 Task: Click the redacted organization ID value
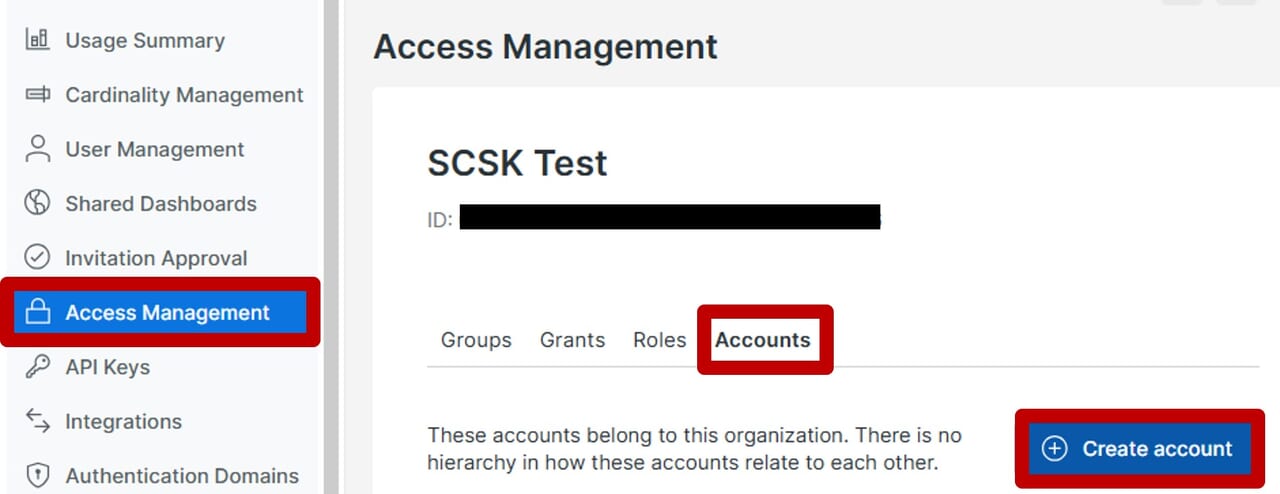[668, 218]
